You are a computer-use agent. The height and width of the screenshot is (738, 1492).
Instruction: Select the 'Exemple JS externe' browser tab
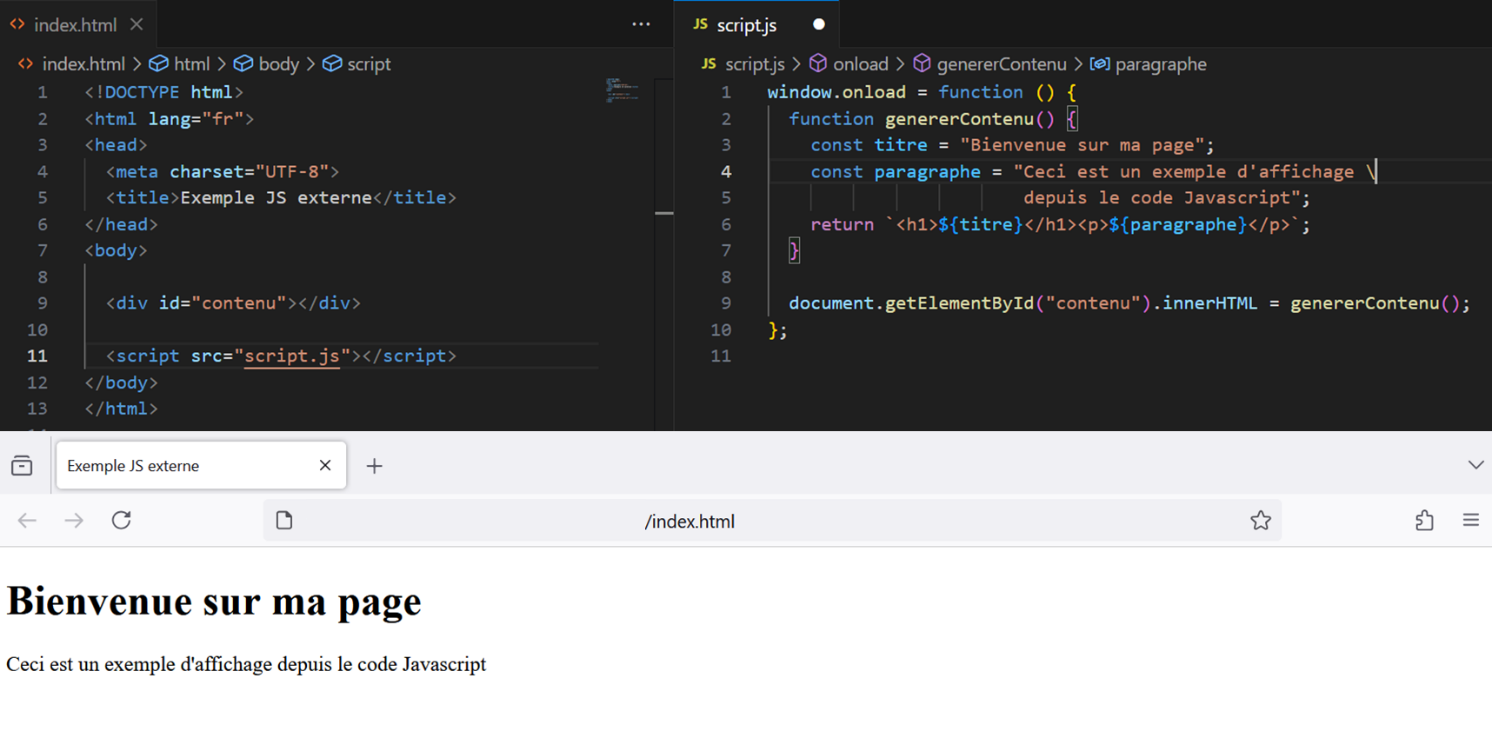click(x=202, y=466)
